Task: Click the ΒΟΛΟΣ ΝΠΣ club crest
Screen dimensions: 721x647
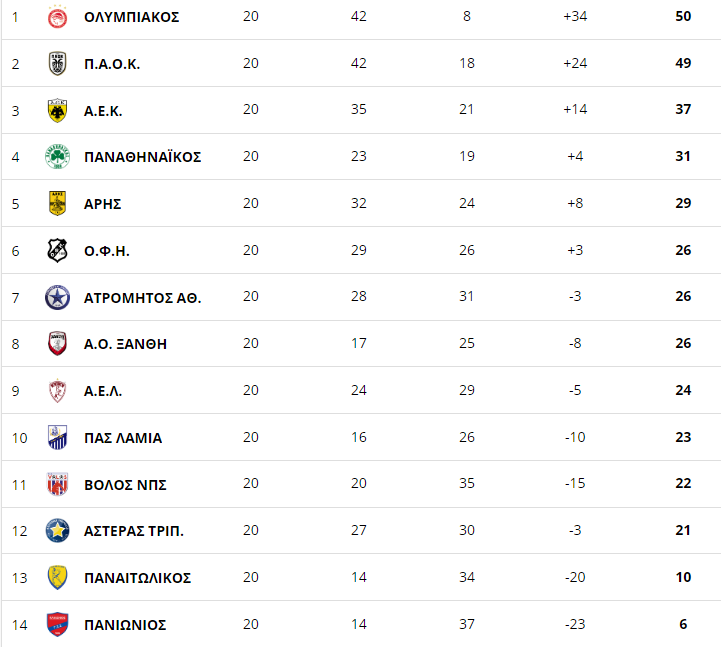Action: 57,484
